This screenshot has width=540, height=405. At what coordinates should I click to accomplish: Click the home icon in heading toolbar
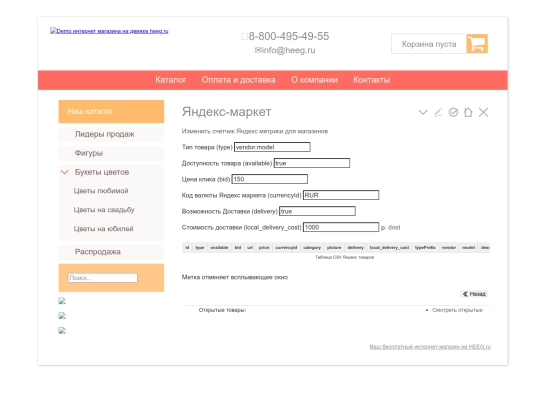468,112
